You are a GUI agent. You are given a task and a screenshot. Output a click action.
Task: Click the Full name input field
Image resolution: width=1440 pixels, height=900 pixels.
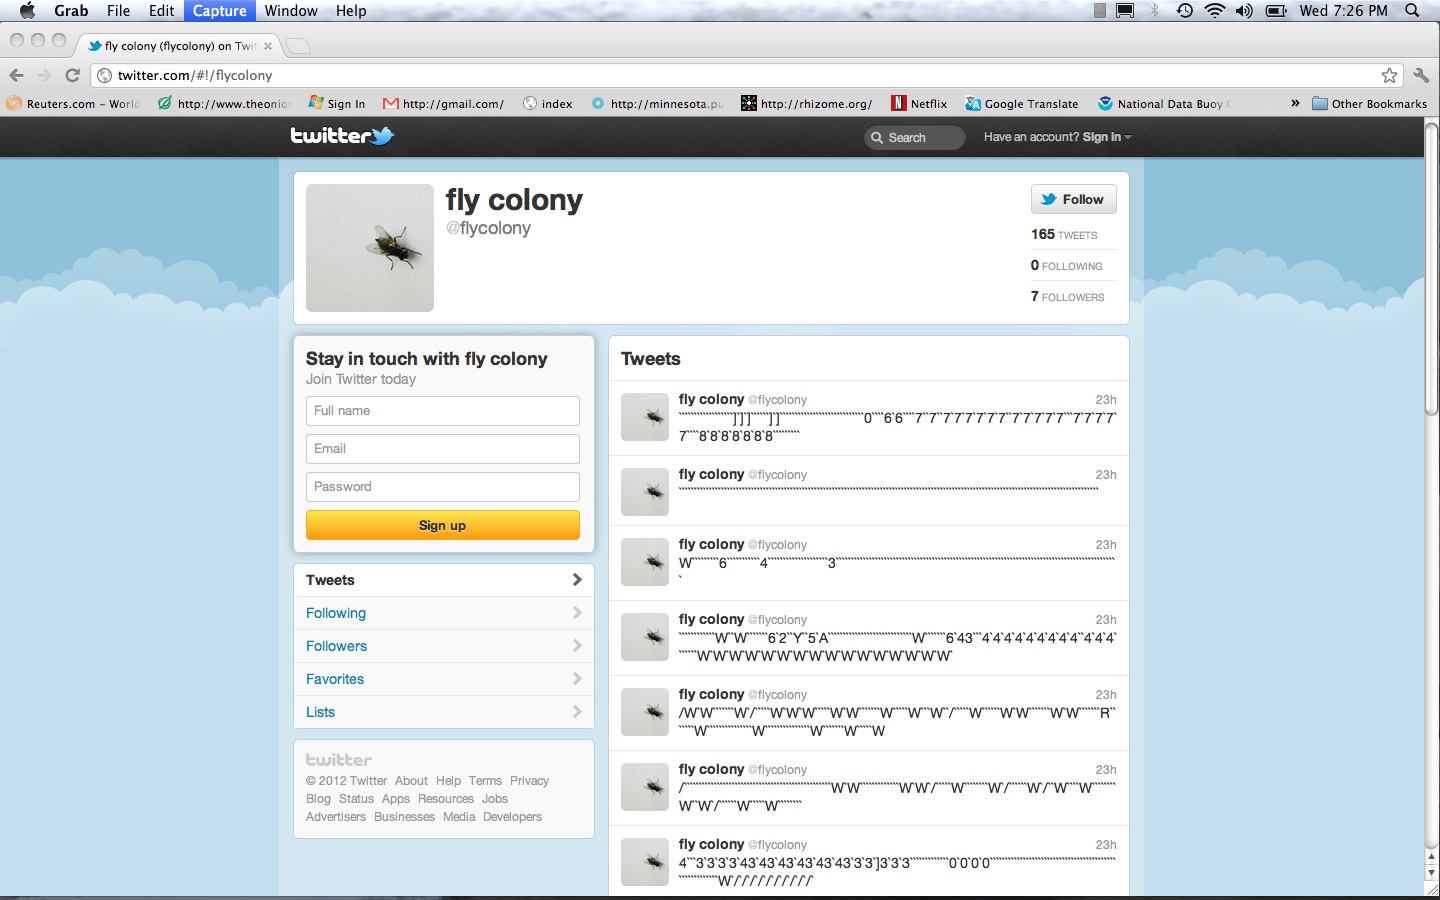pos(442,411)
